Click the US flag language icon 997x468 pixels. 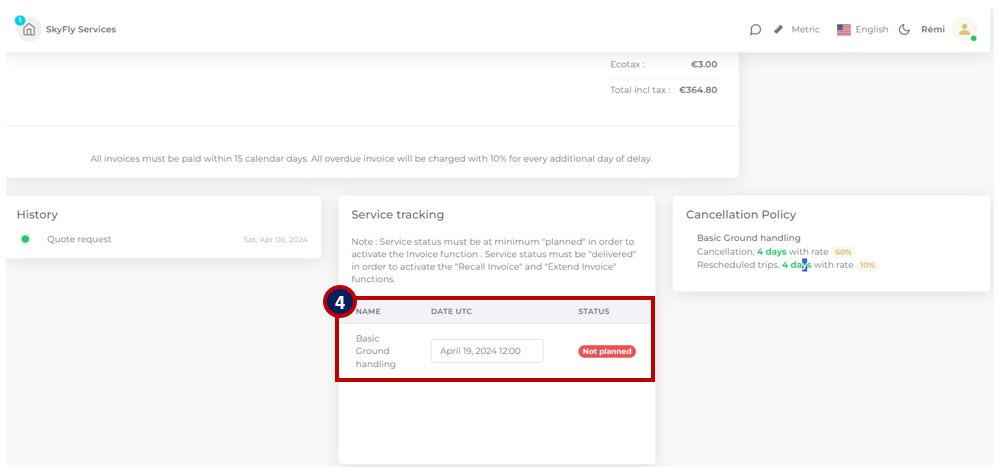coord(844,29)
